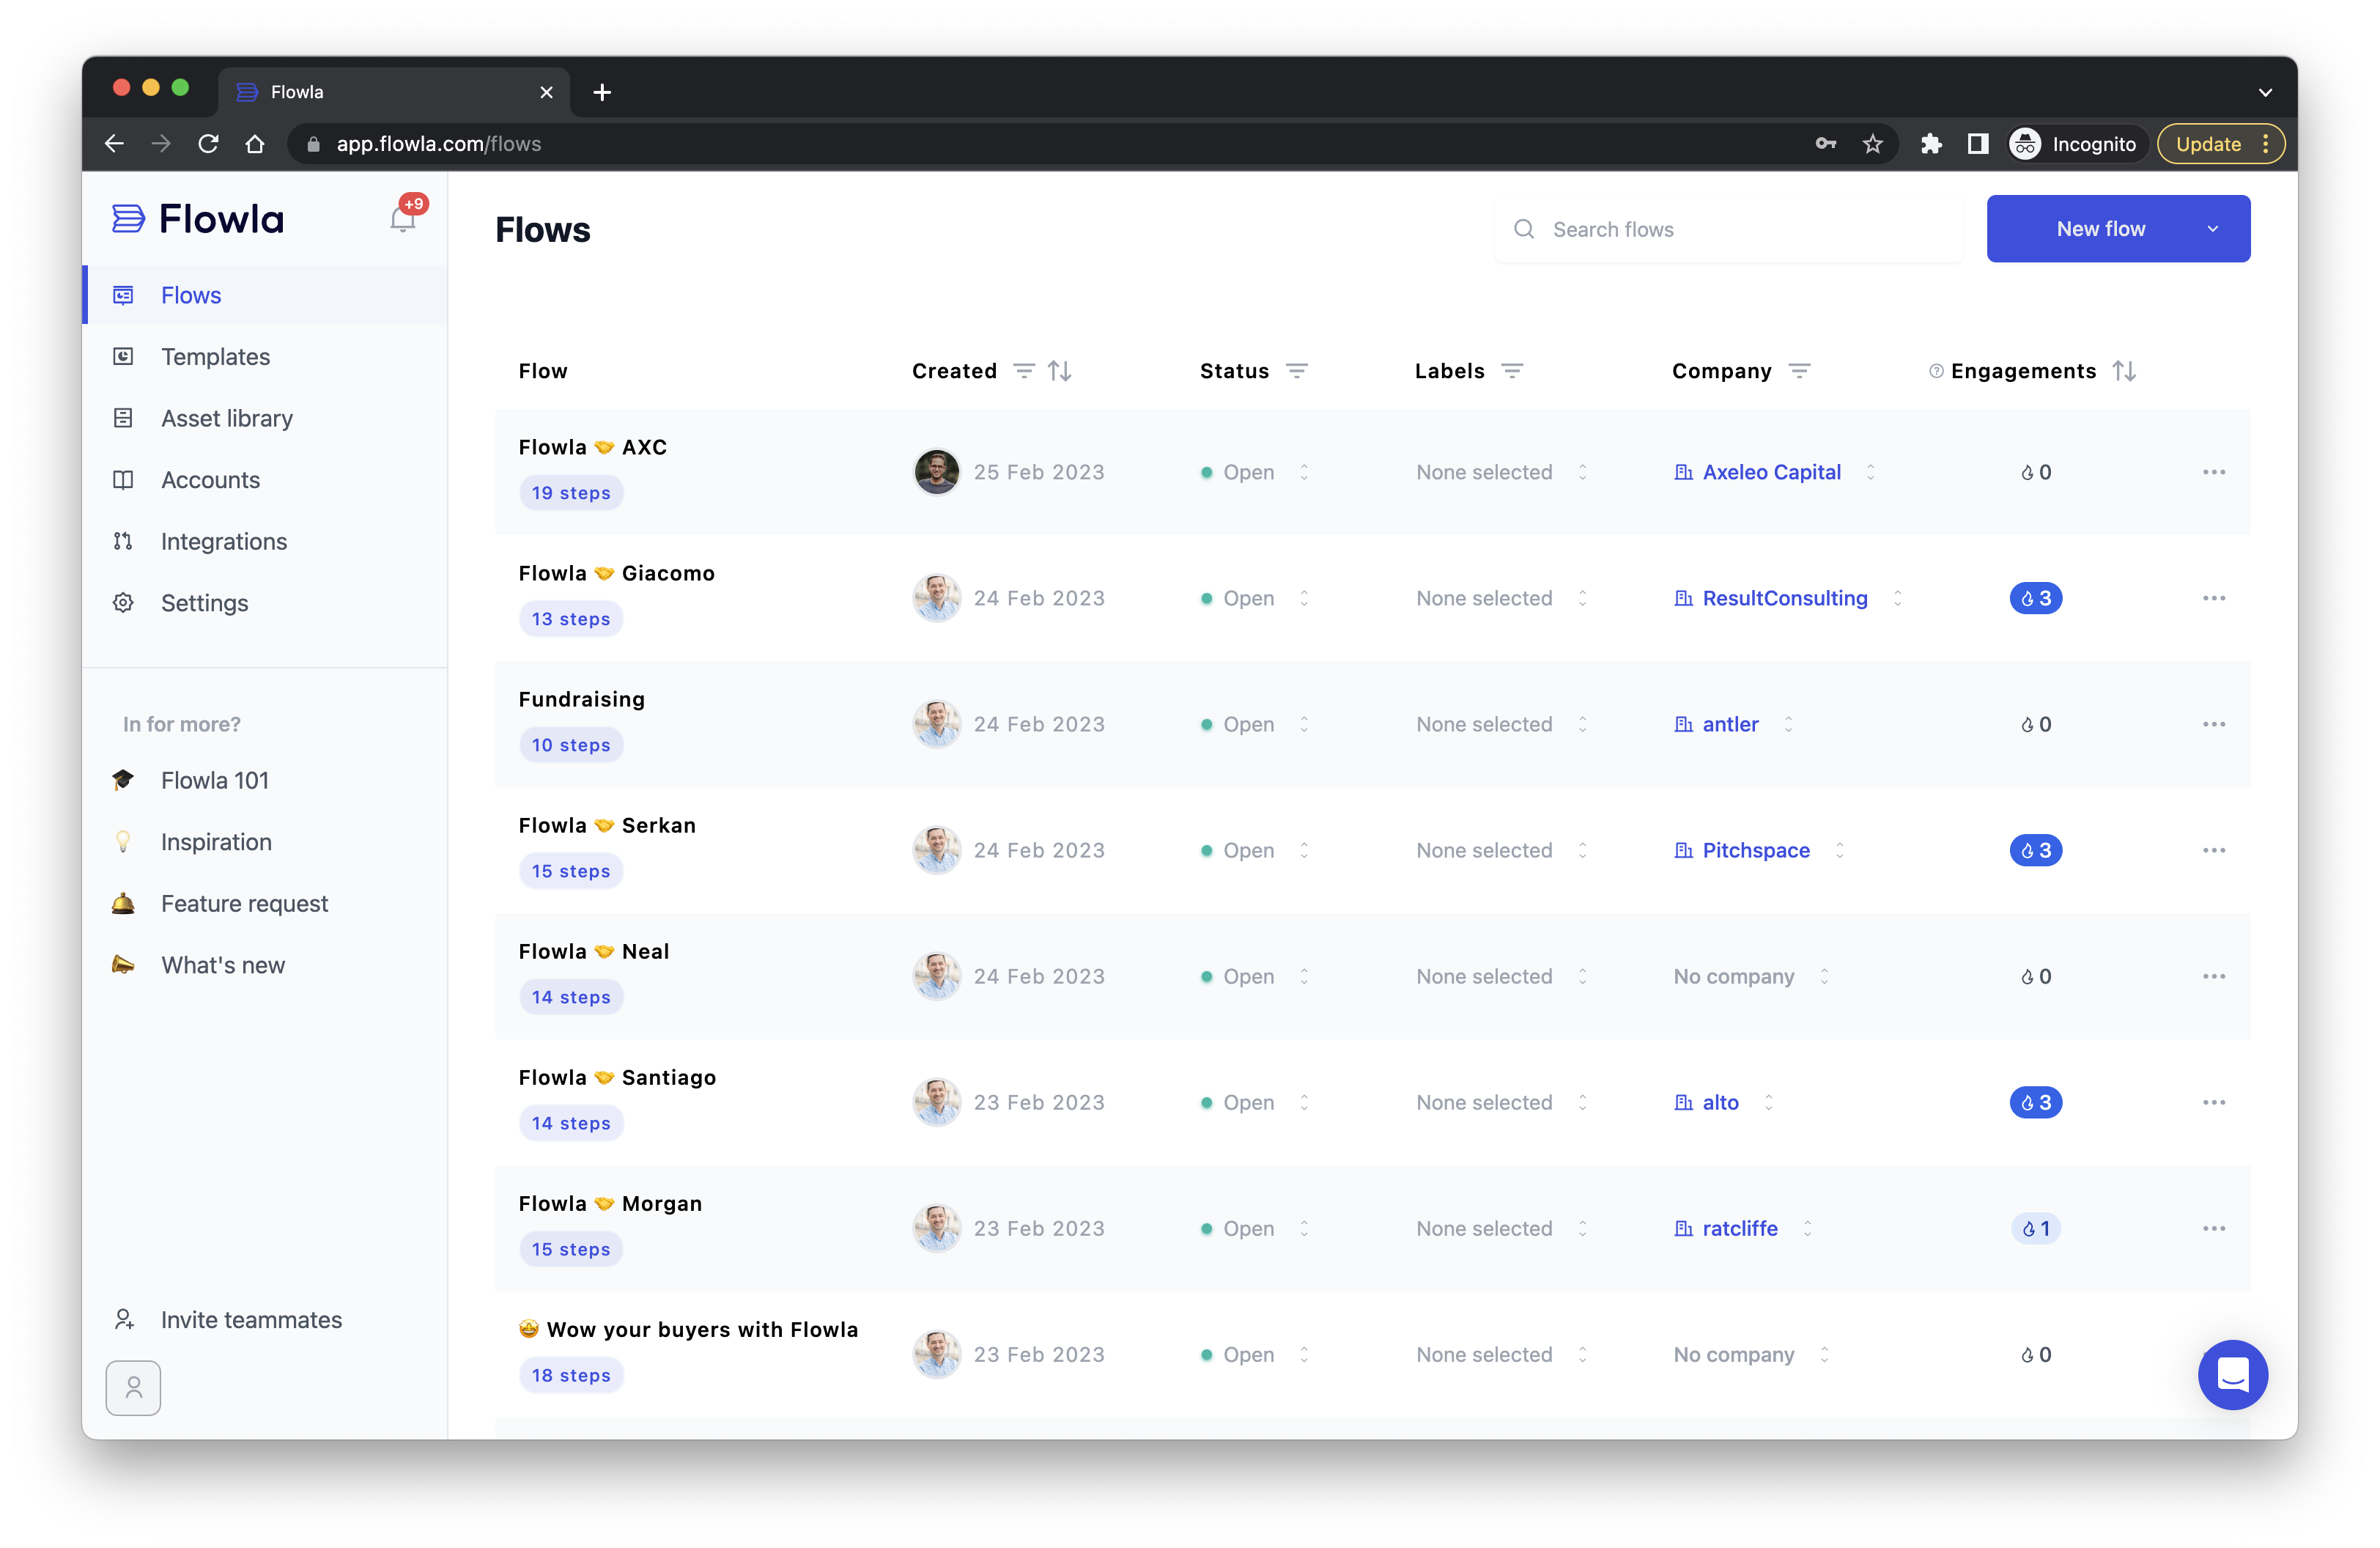Click the three-dot menu on Flowla AXC row
This screenshot has height=1548, width=2380.
(x=2214, y=471)
